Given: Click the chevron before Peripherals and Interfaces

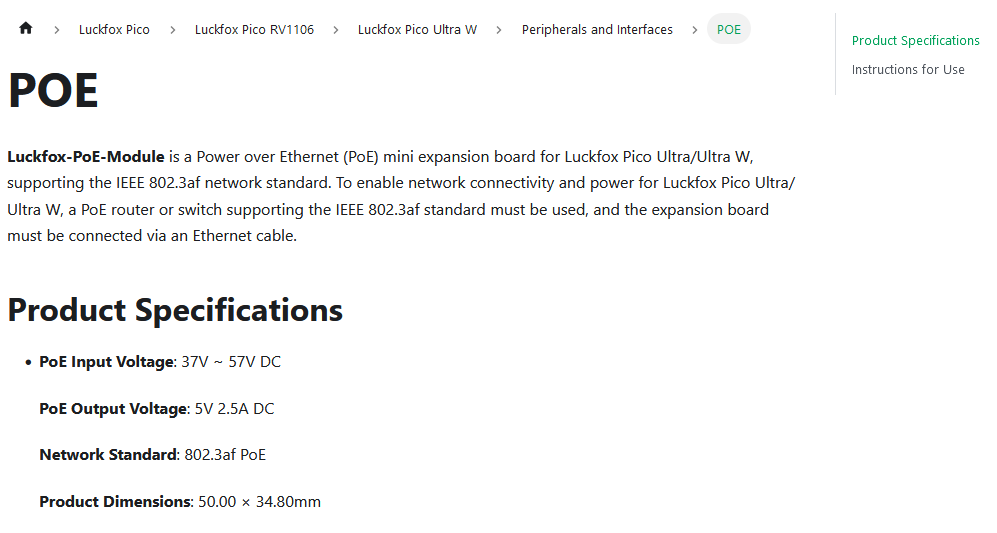Looking at the screenshot, I should [x=499, y=30].
